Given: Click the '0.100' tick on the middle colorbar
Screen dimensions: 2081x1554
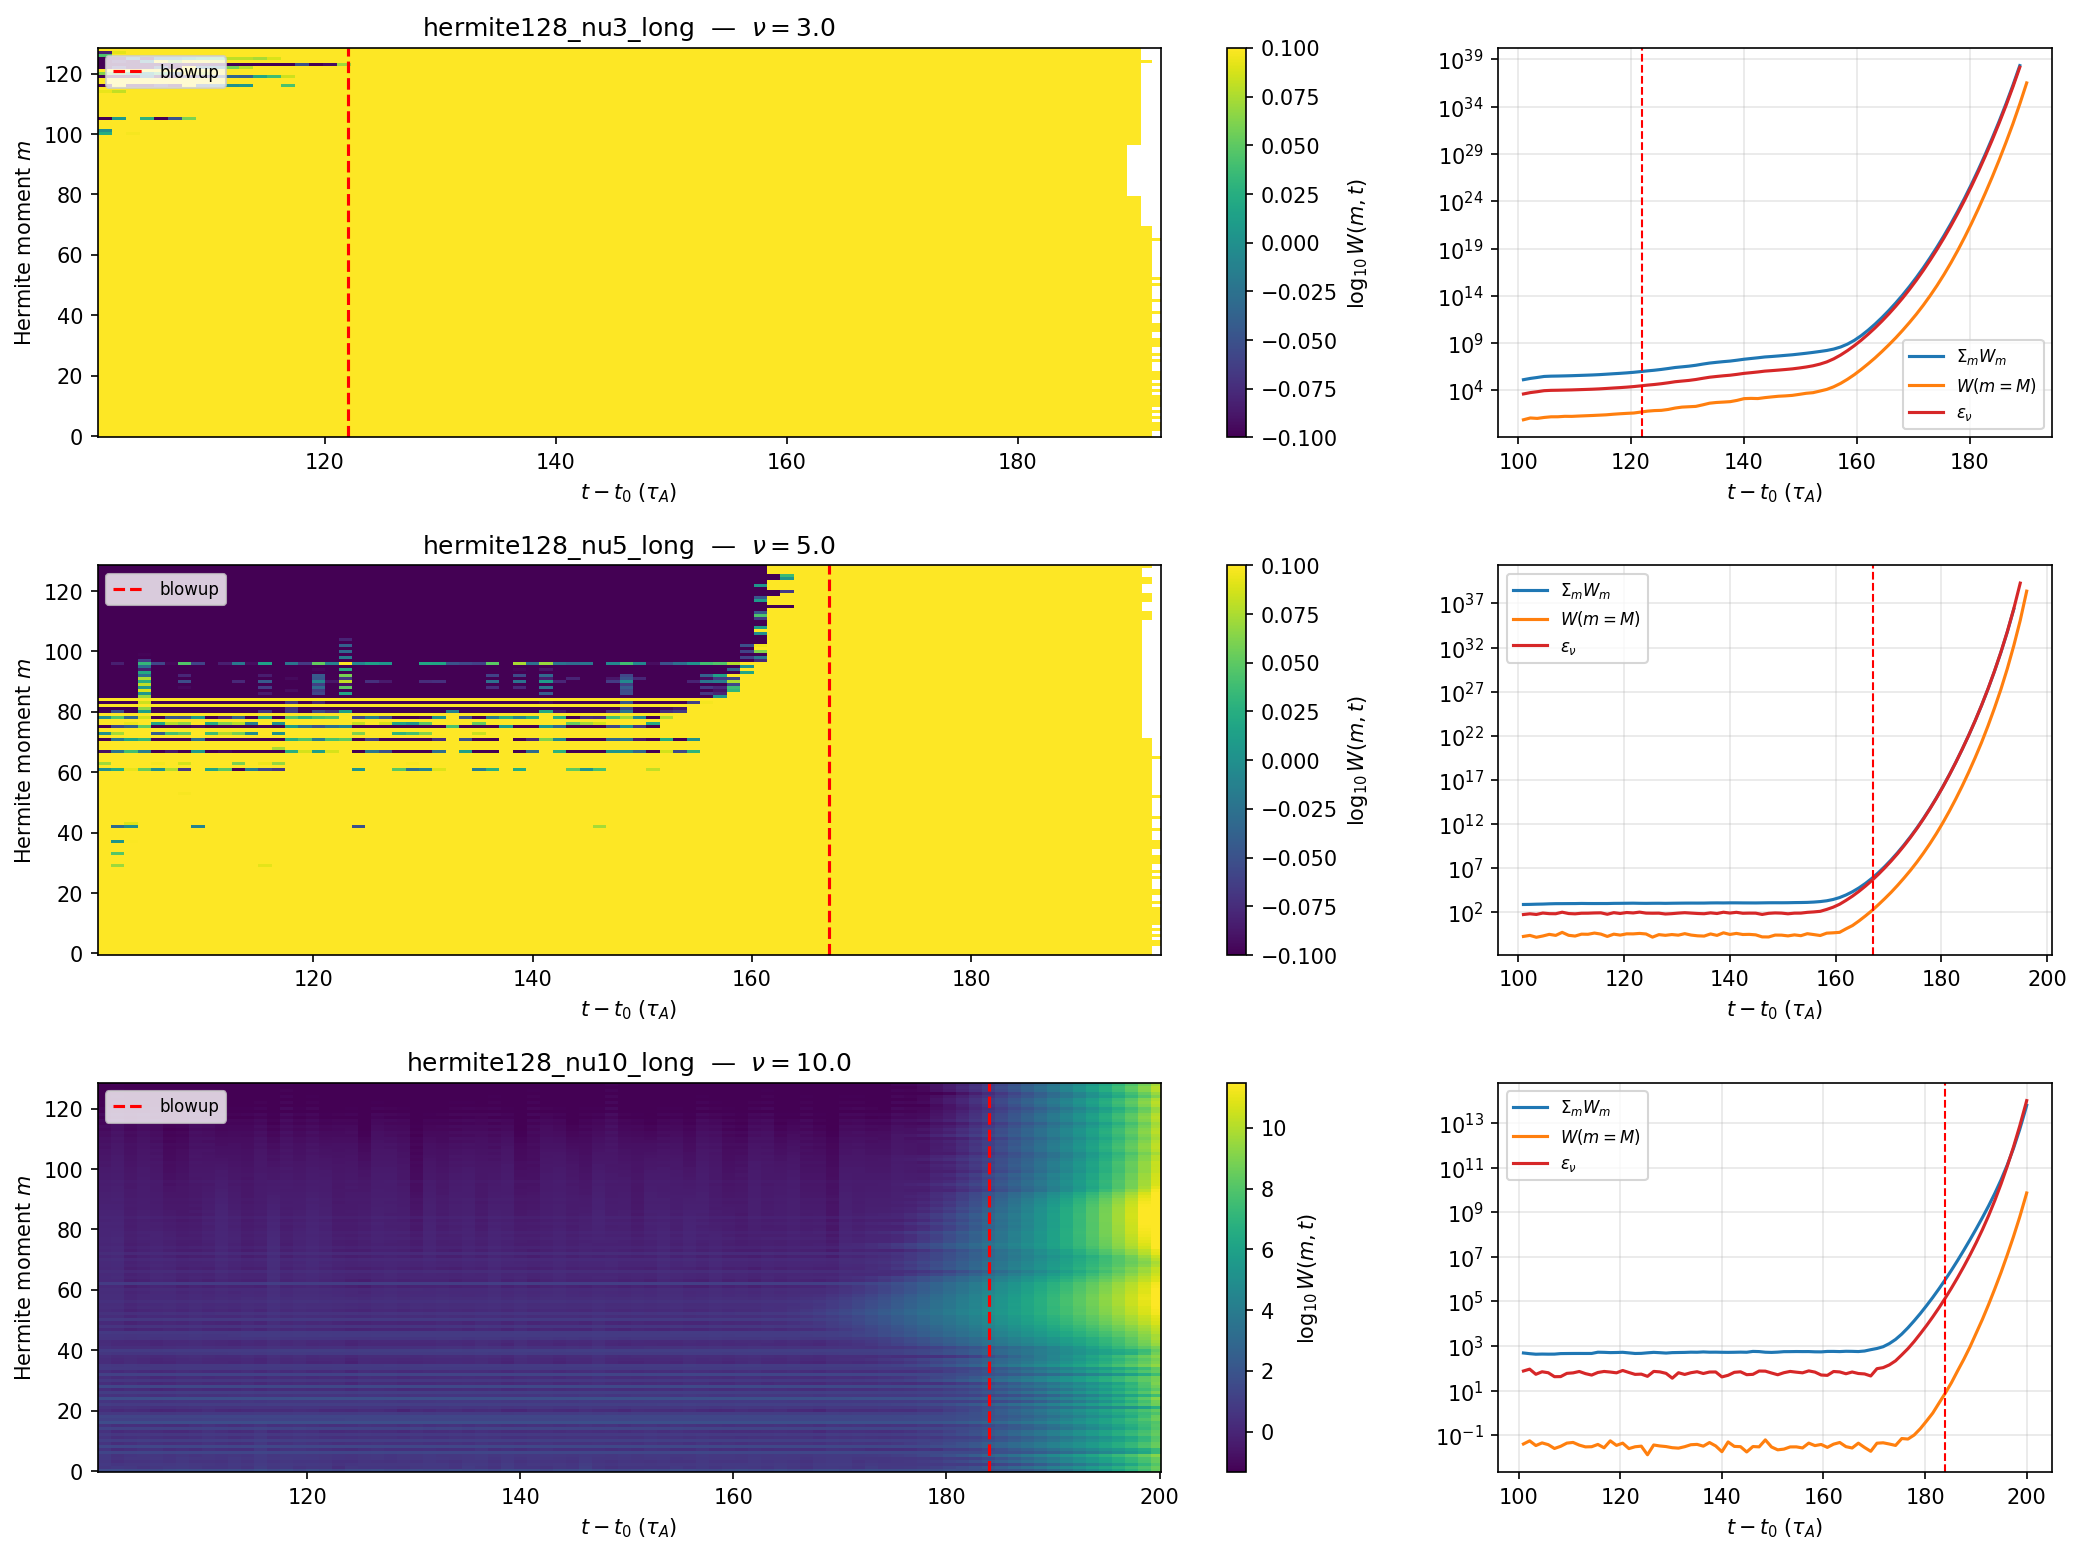Looking at the screenshot, I should coord(1290,566).
